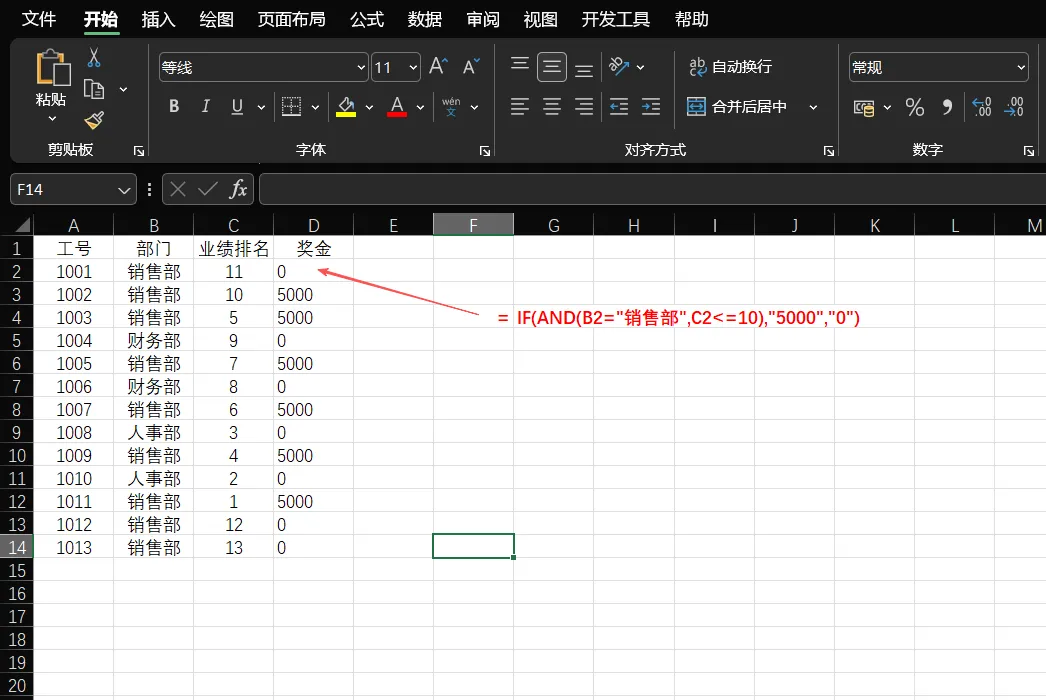Screen dimensions: 1046x700
Task: Expand paste options arrow under 粘贴
Action: pos(52,119)
